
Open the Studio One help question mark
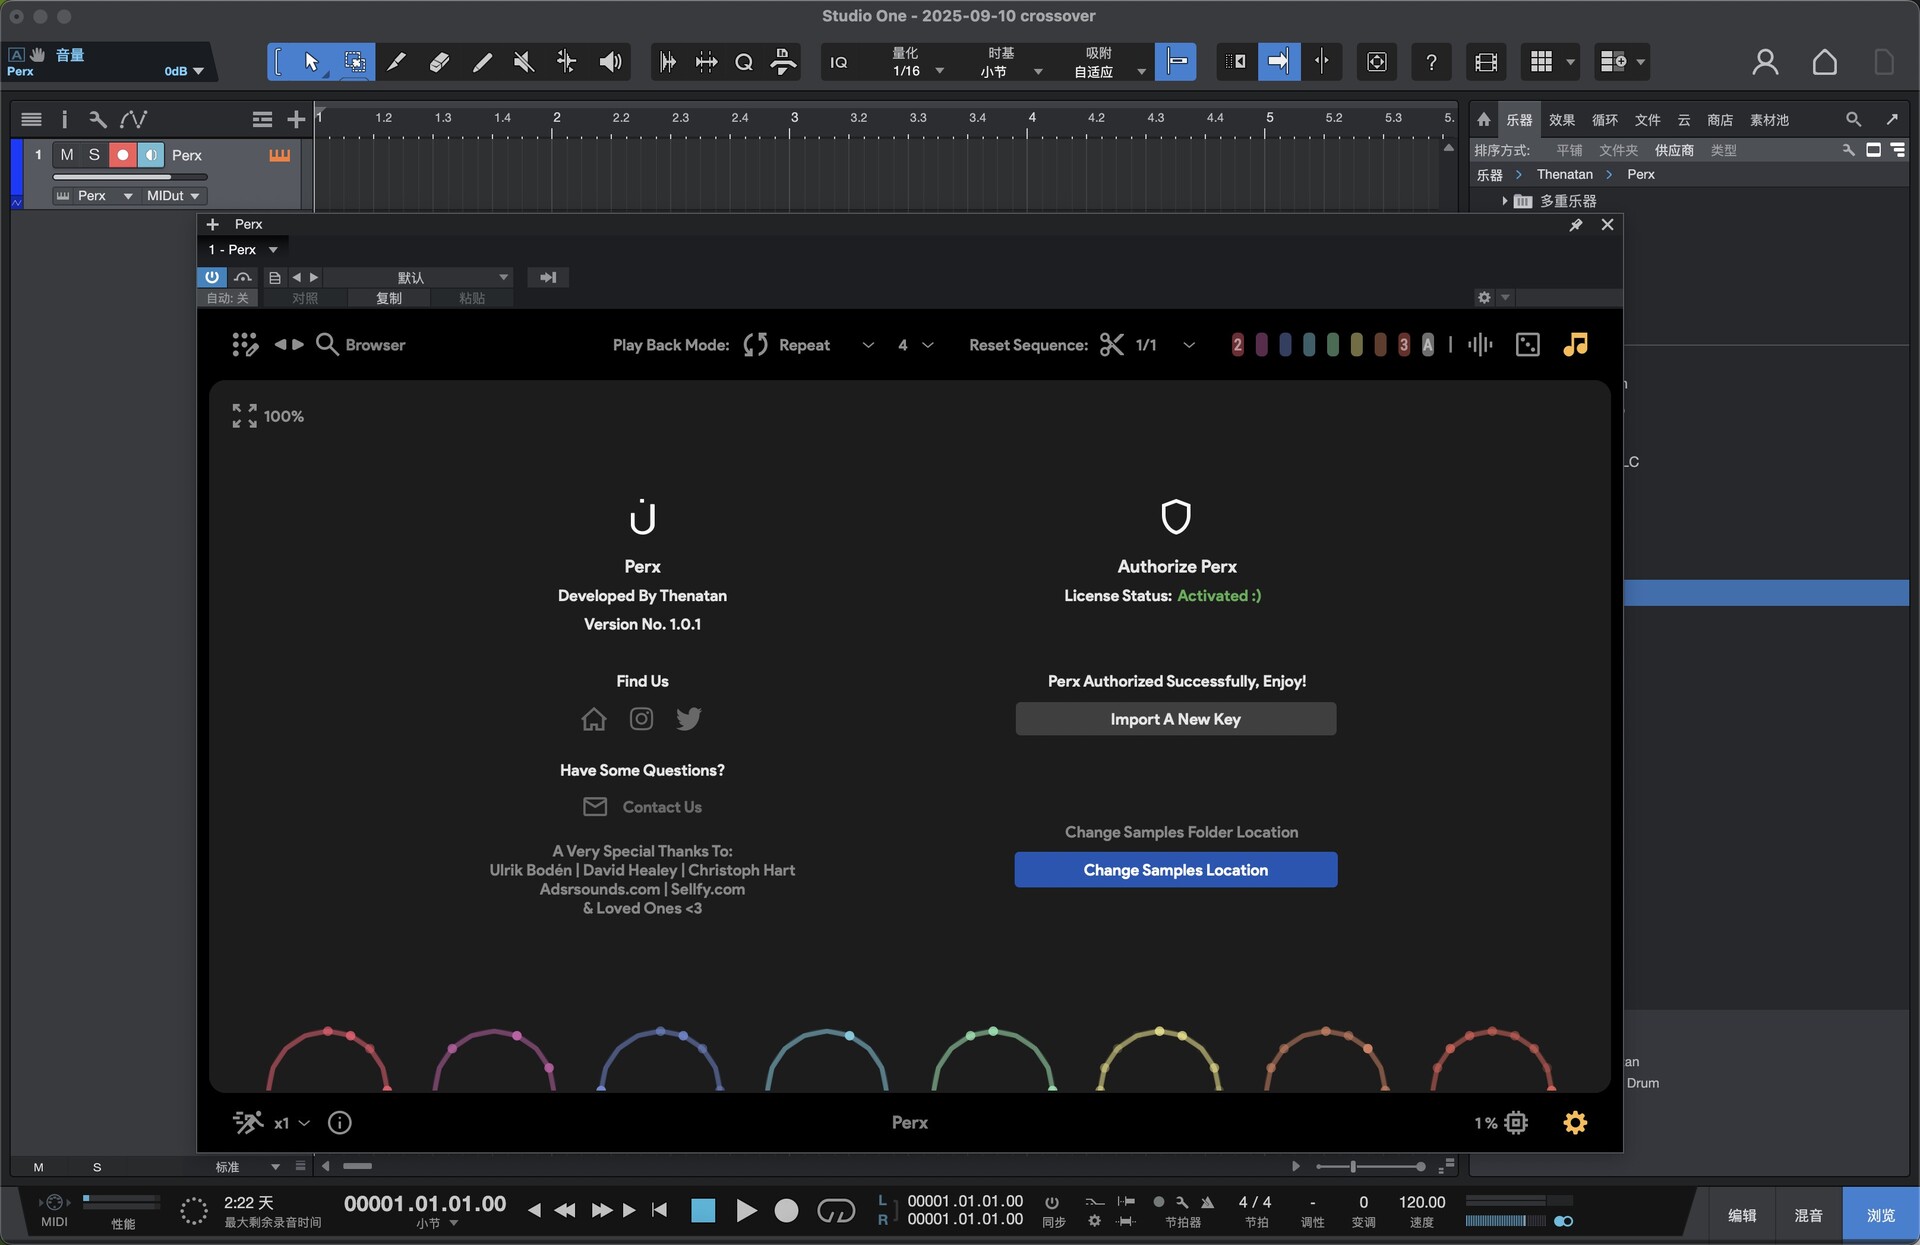tap(1431, 62)
